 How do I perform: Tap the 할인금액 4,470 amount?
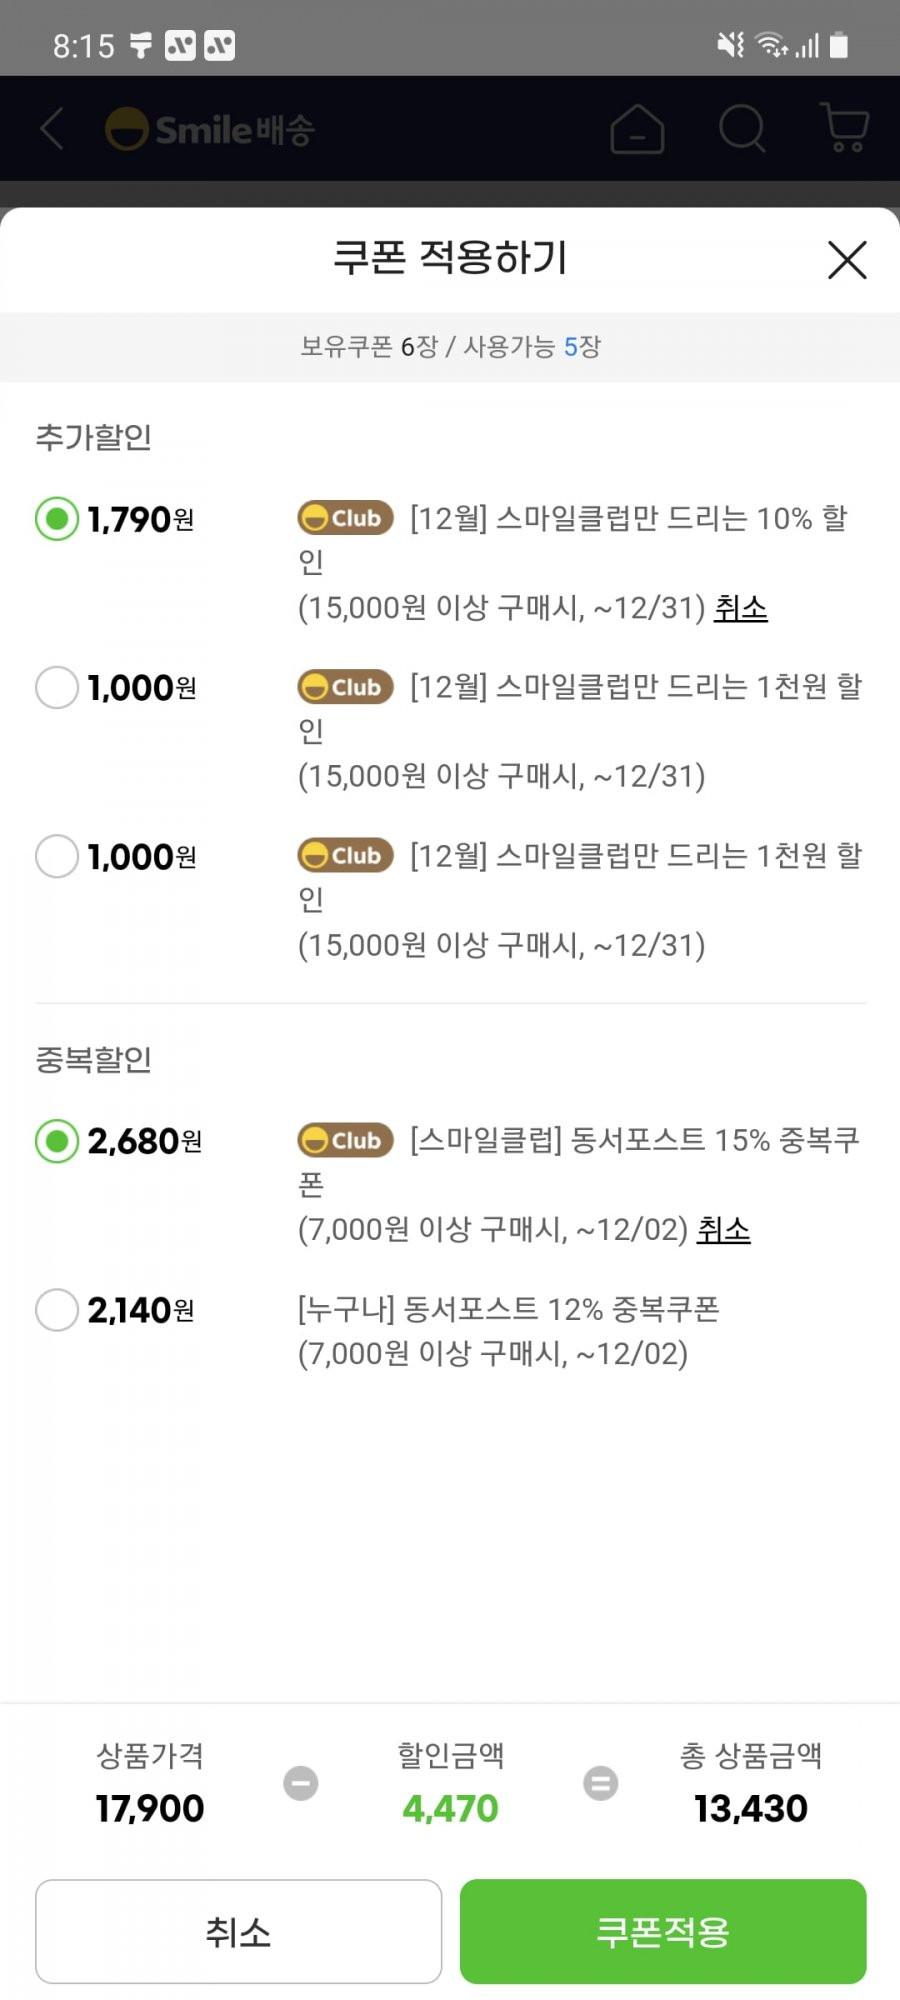click(450, 1808)
